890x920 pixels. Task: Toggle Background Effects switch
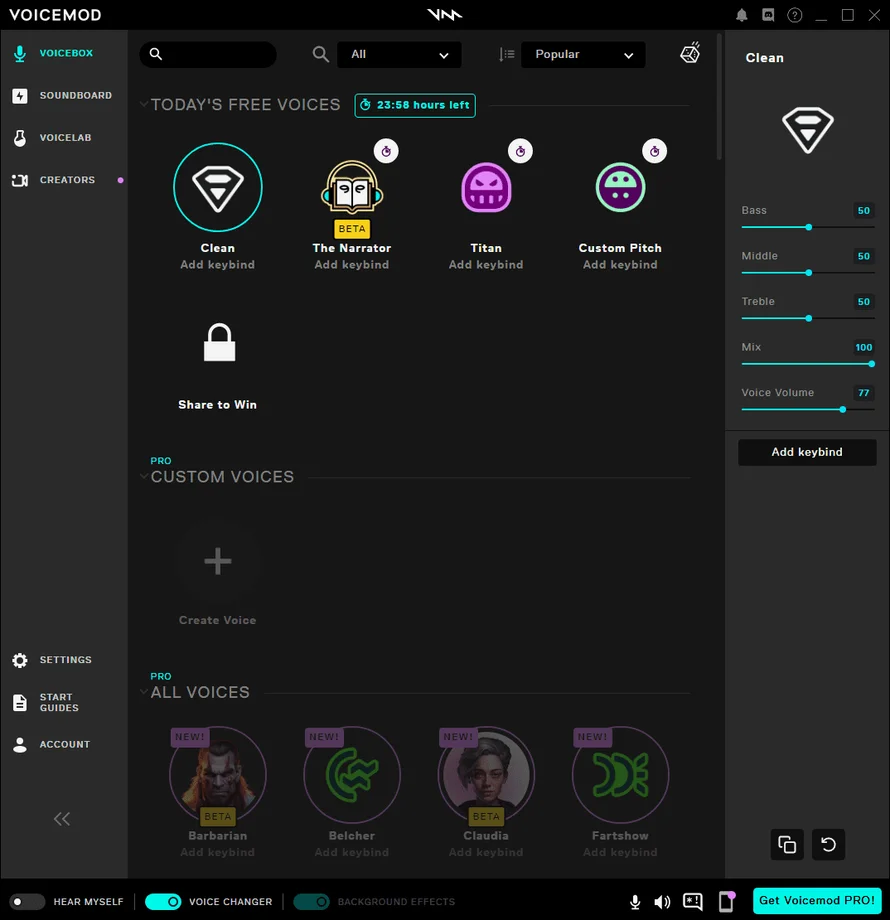point(311,902)
